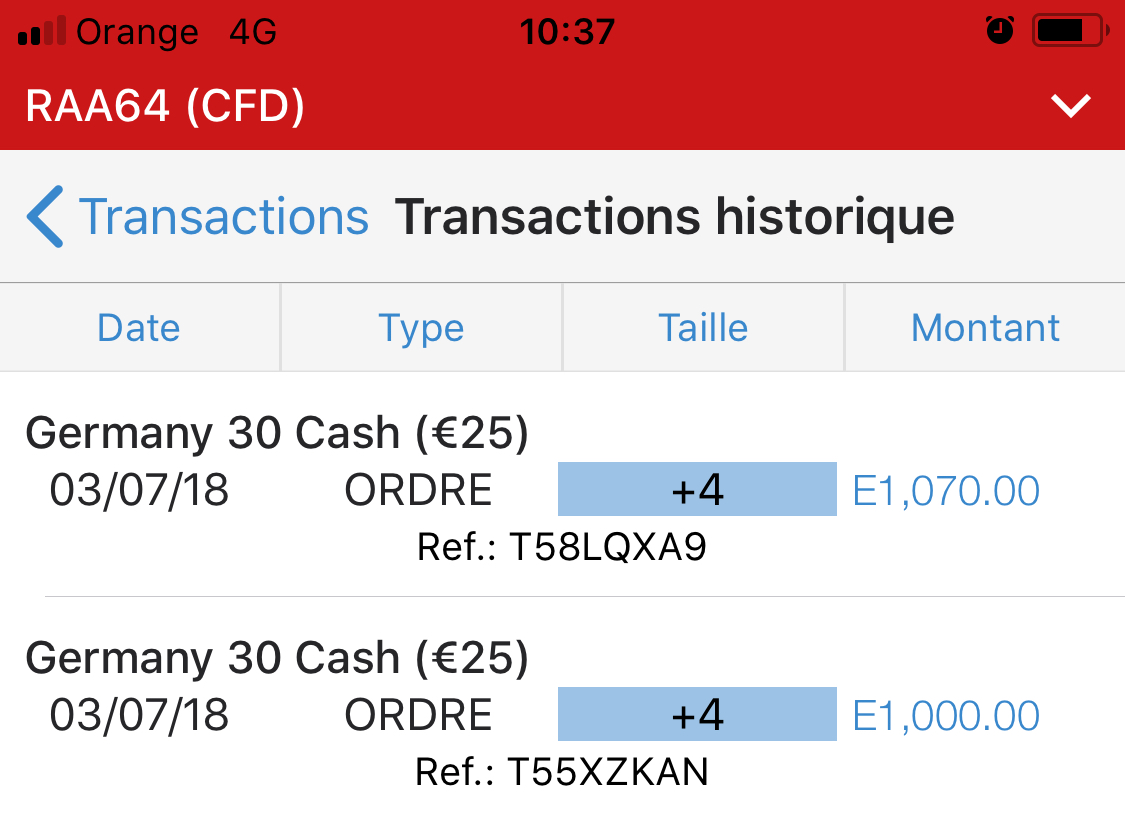Image resolution: width=1125 pixels, height=814 pixels.
Task: Tap the RAA64 (CFD) account title
Action: [165, 105]
